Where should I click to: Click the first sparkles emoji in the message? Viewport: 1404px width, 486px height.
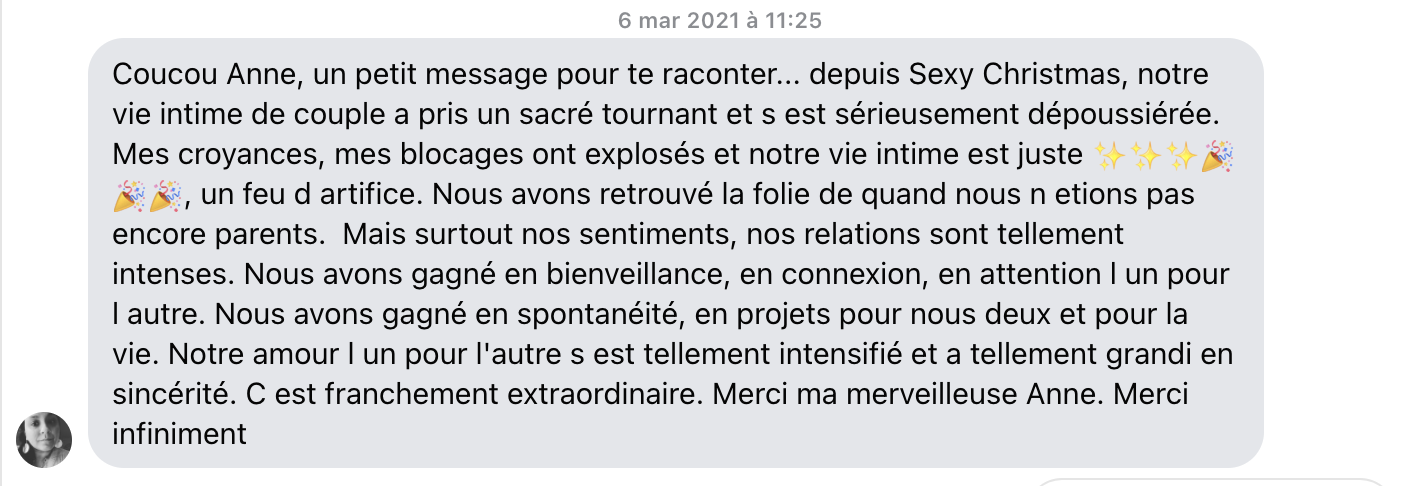click(1109, 156)
